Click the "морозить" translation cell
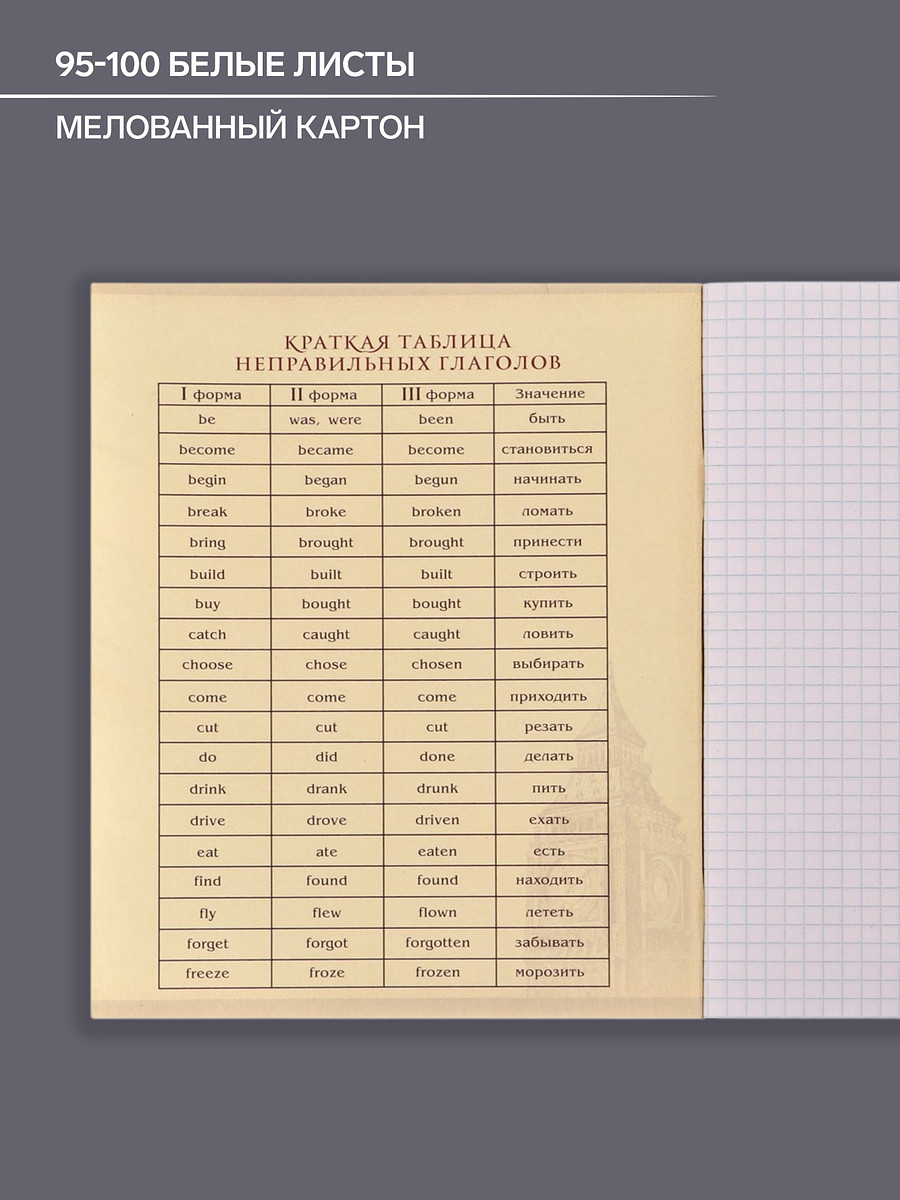 549,972
